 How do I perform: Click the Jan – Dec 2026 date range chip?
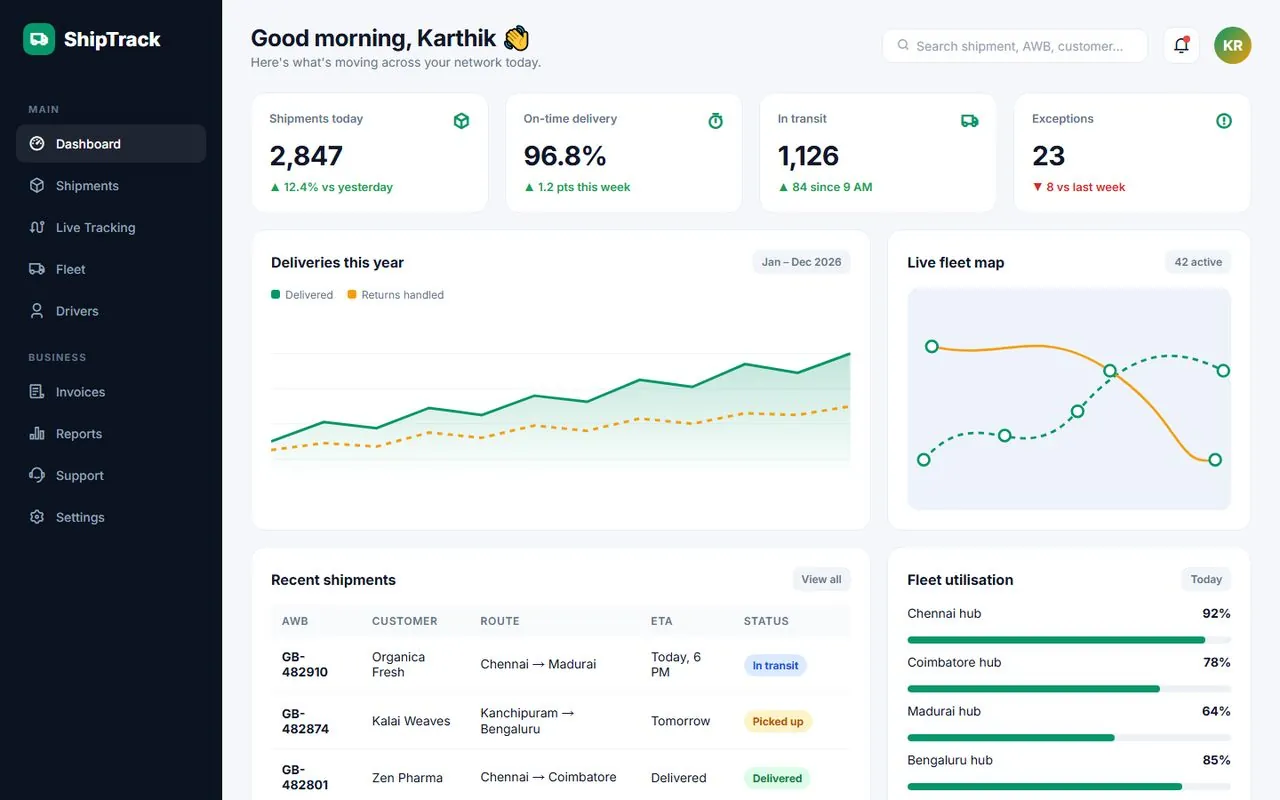(x=801, y=262)
